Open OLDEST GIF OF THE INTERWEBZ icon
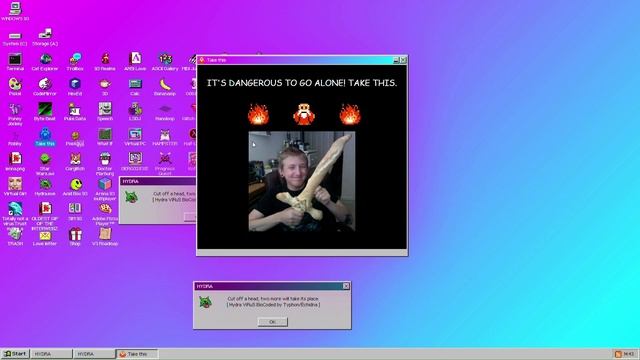 pyautogui.click(x=45, y=216)
